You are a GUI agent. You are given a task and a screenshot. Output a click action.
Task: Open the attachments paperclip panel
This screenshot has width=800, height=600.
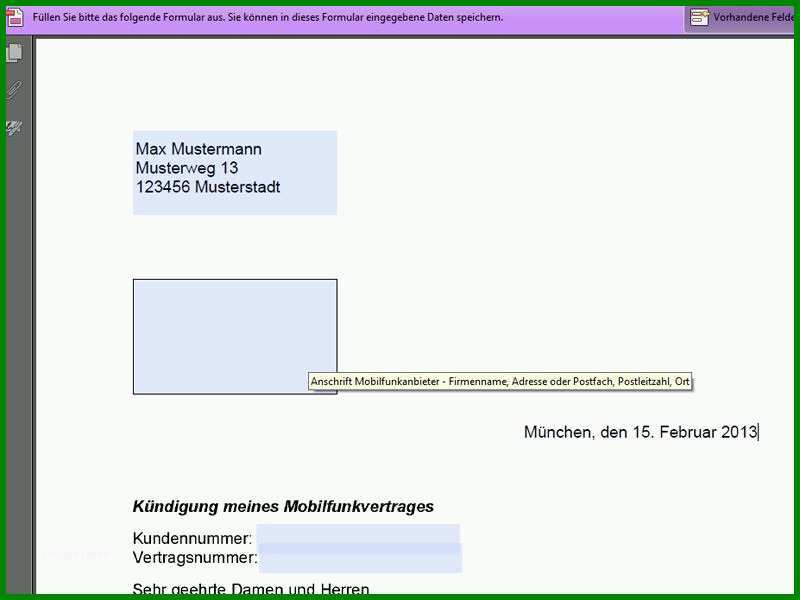(15, 91)
